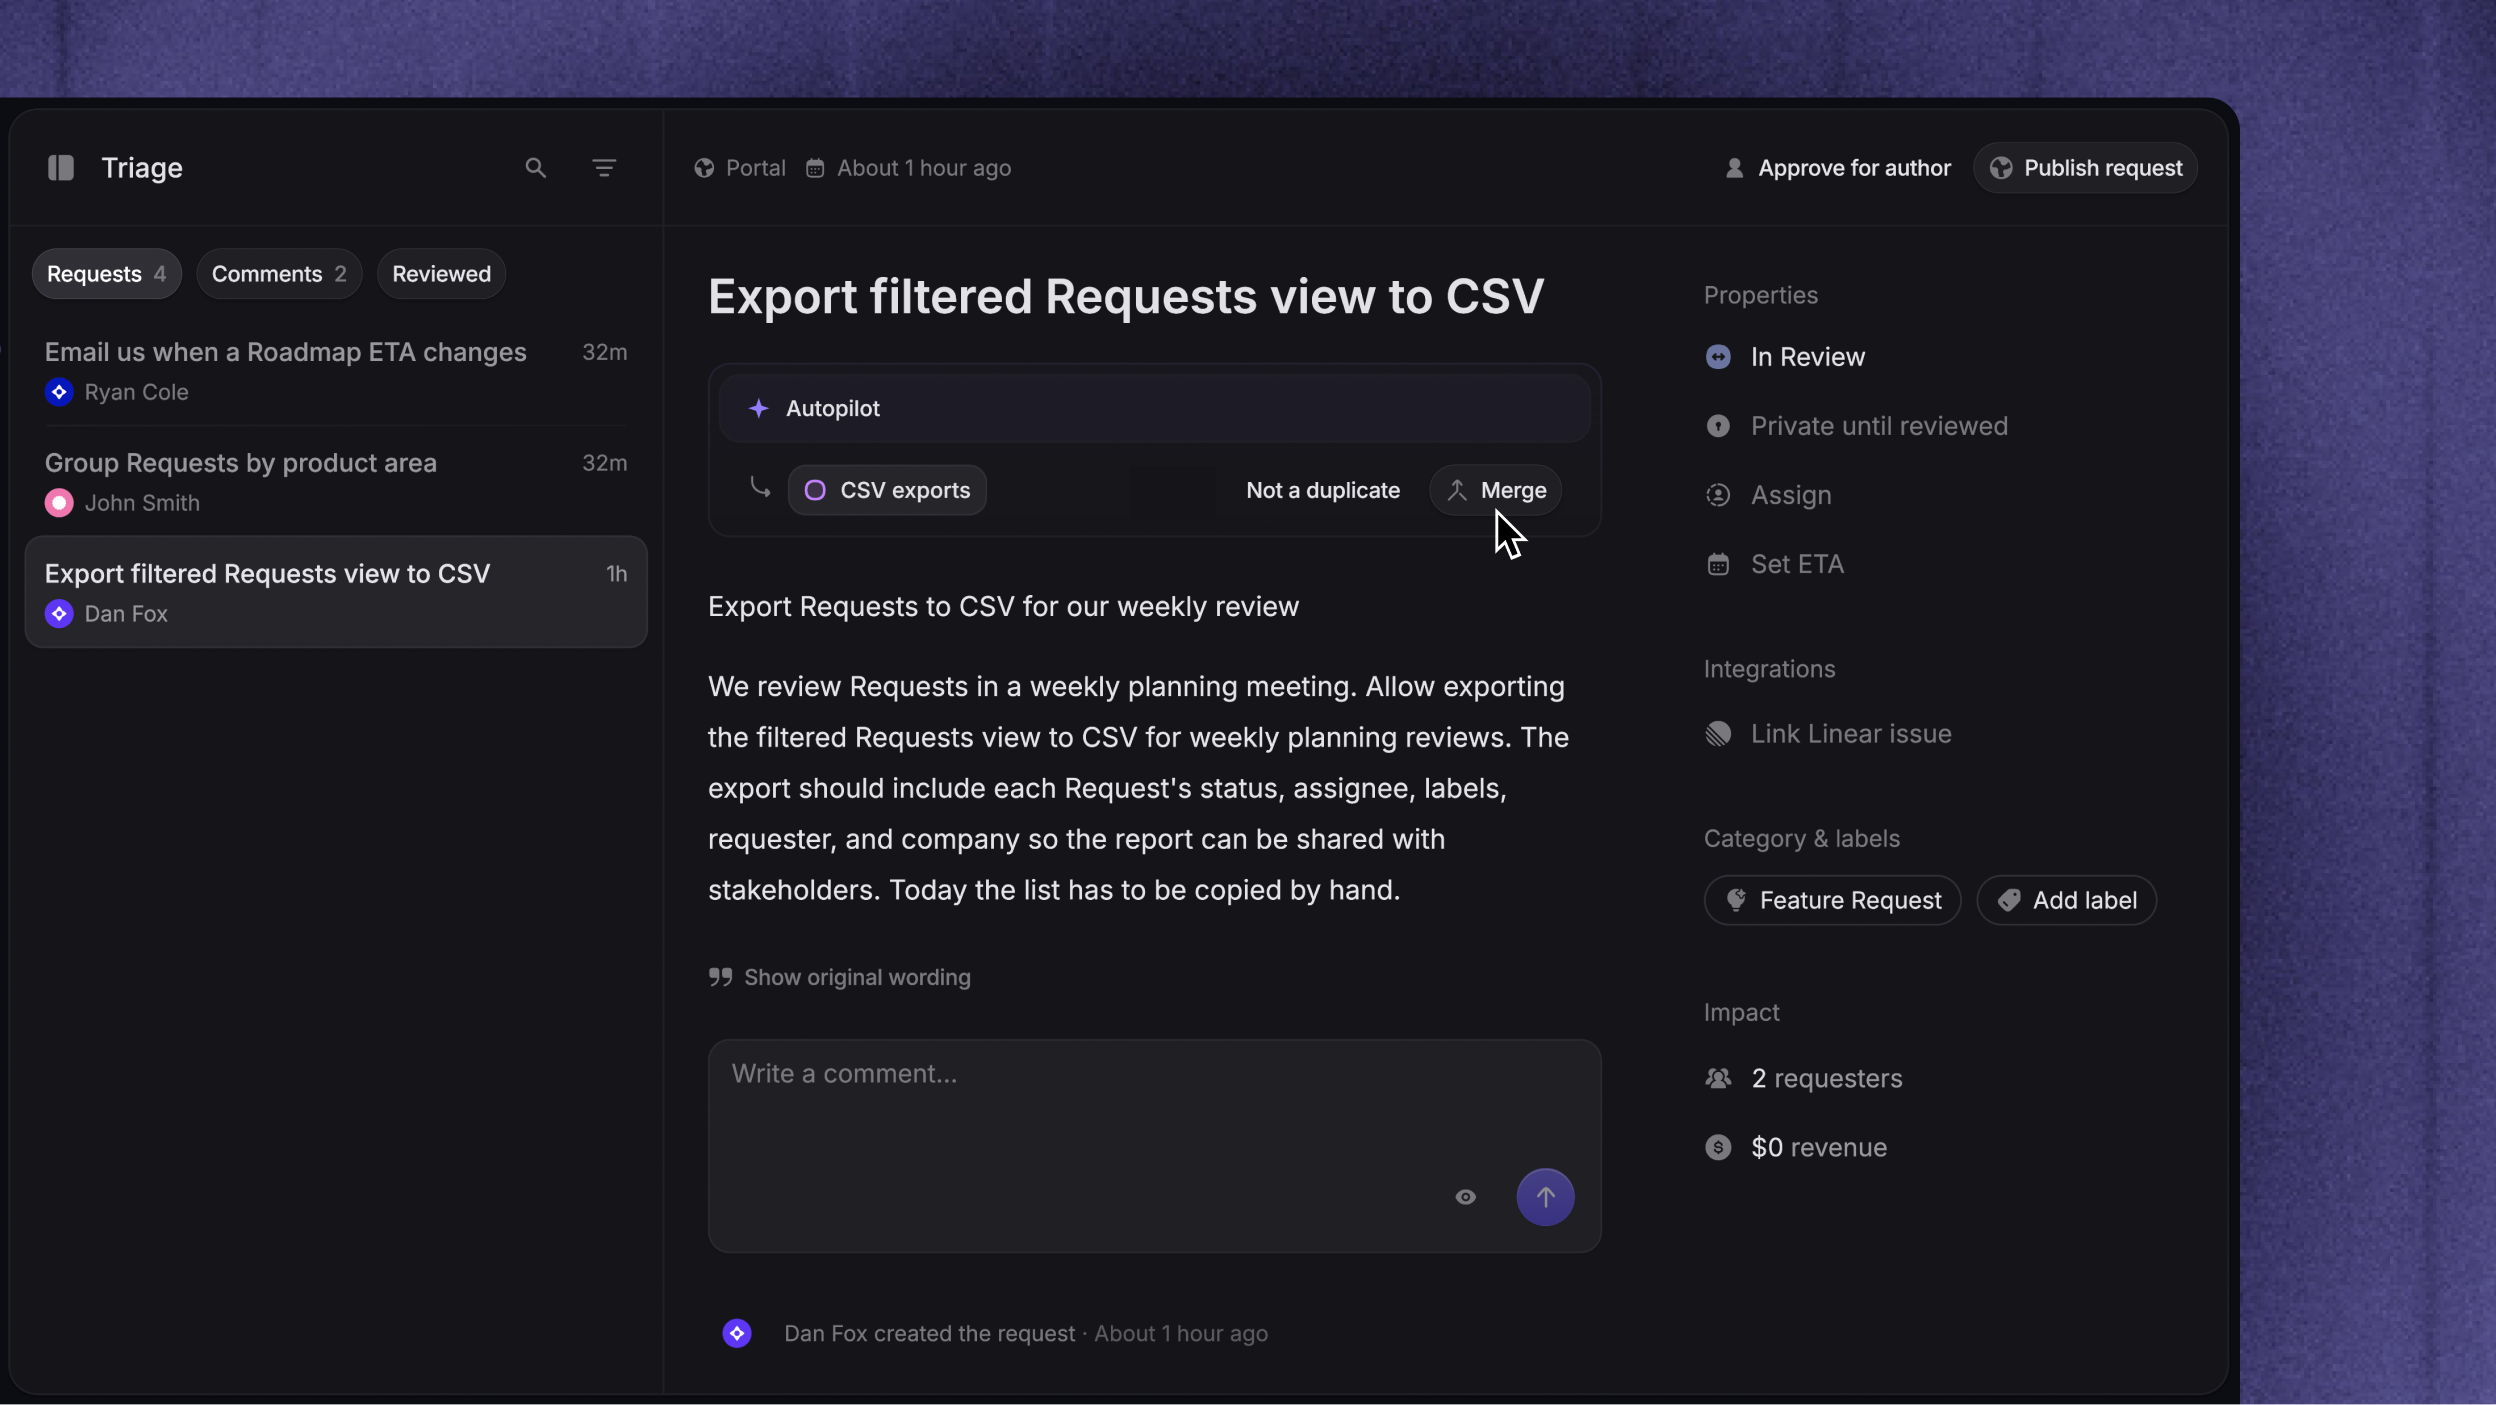
Task: Click the Linear icon to link issue
Action: click(x=1718, y=734)
